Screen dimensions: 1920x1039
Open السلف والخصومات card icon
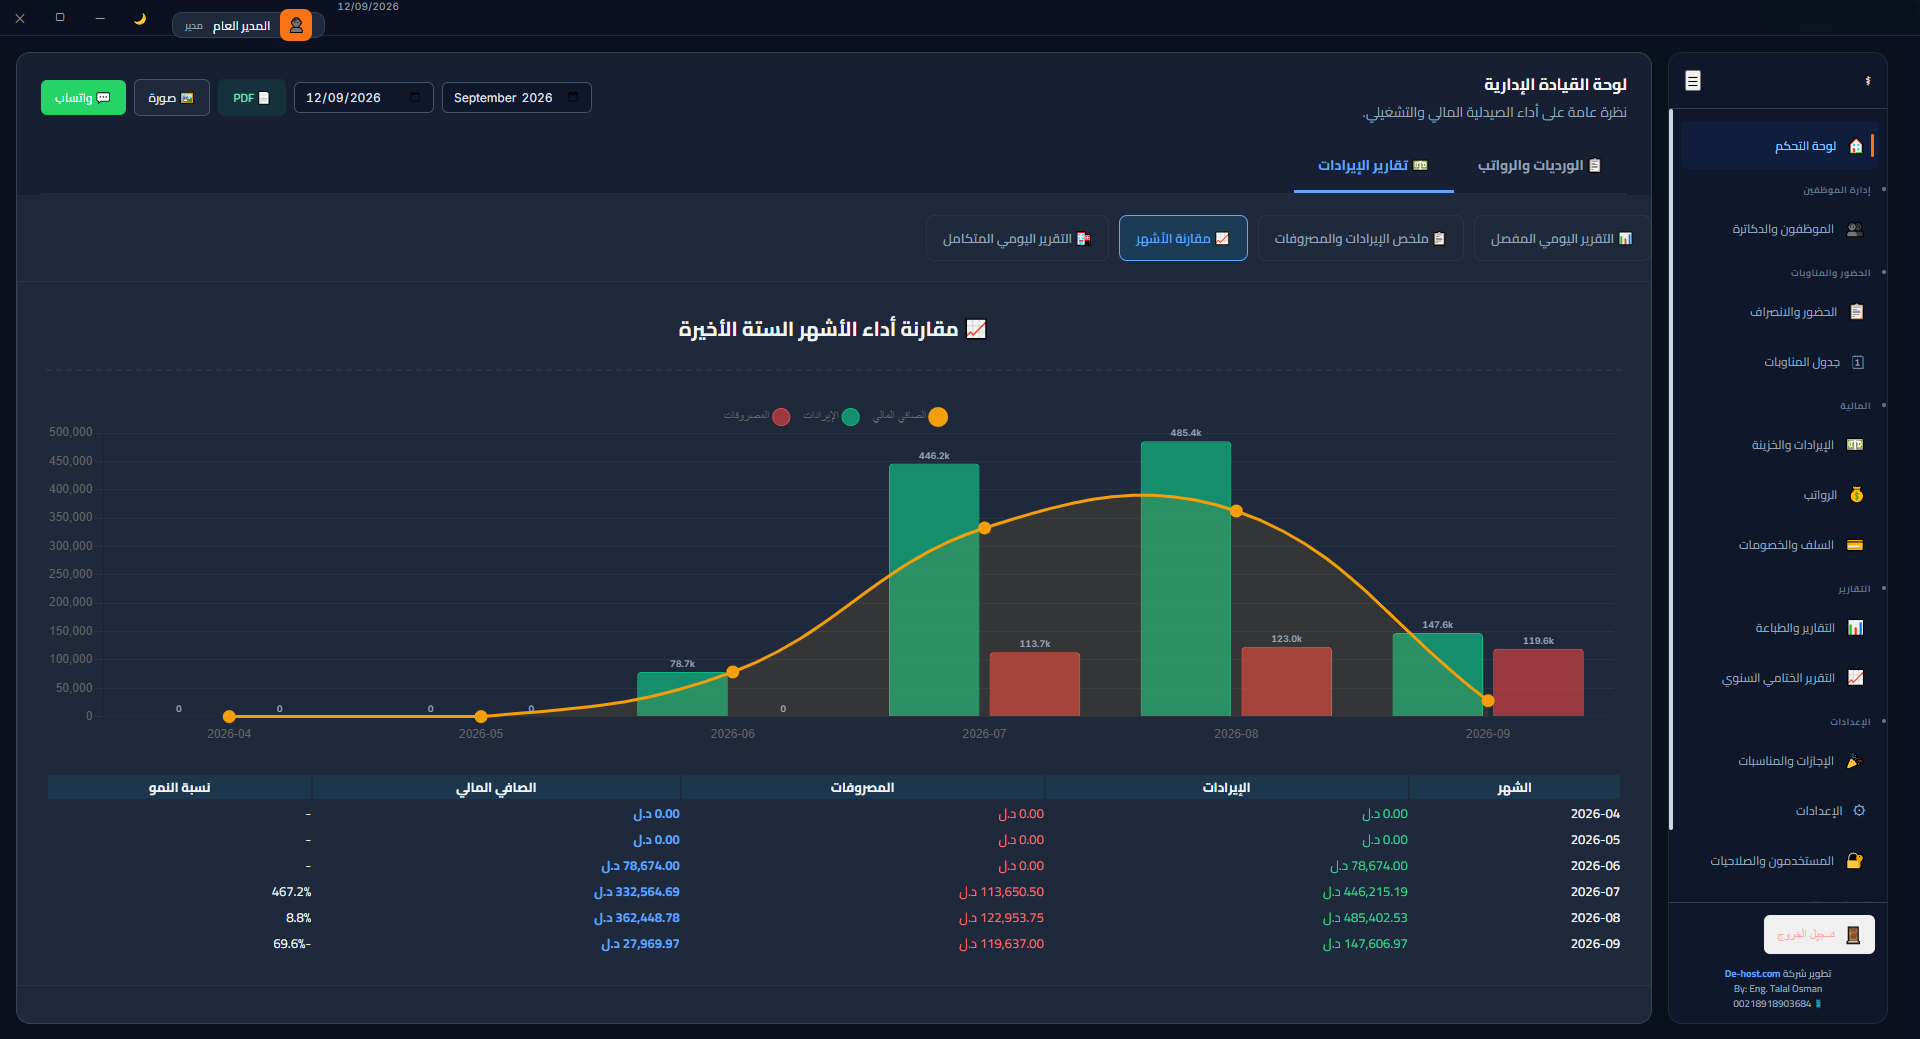tap(1855, 545)
